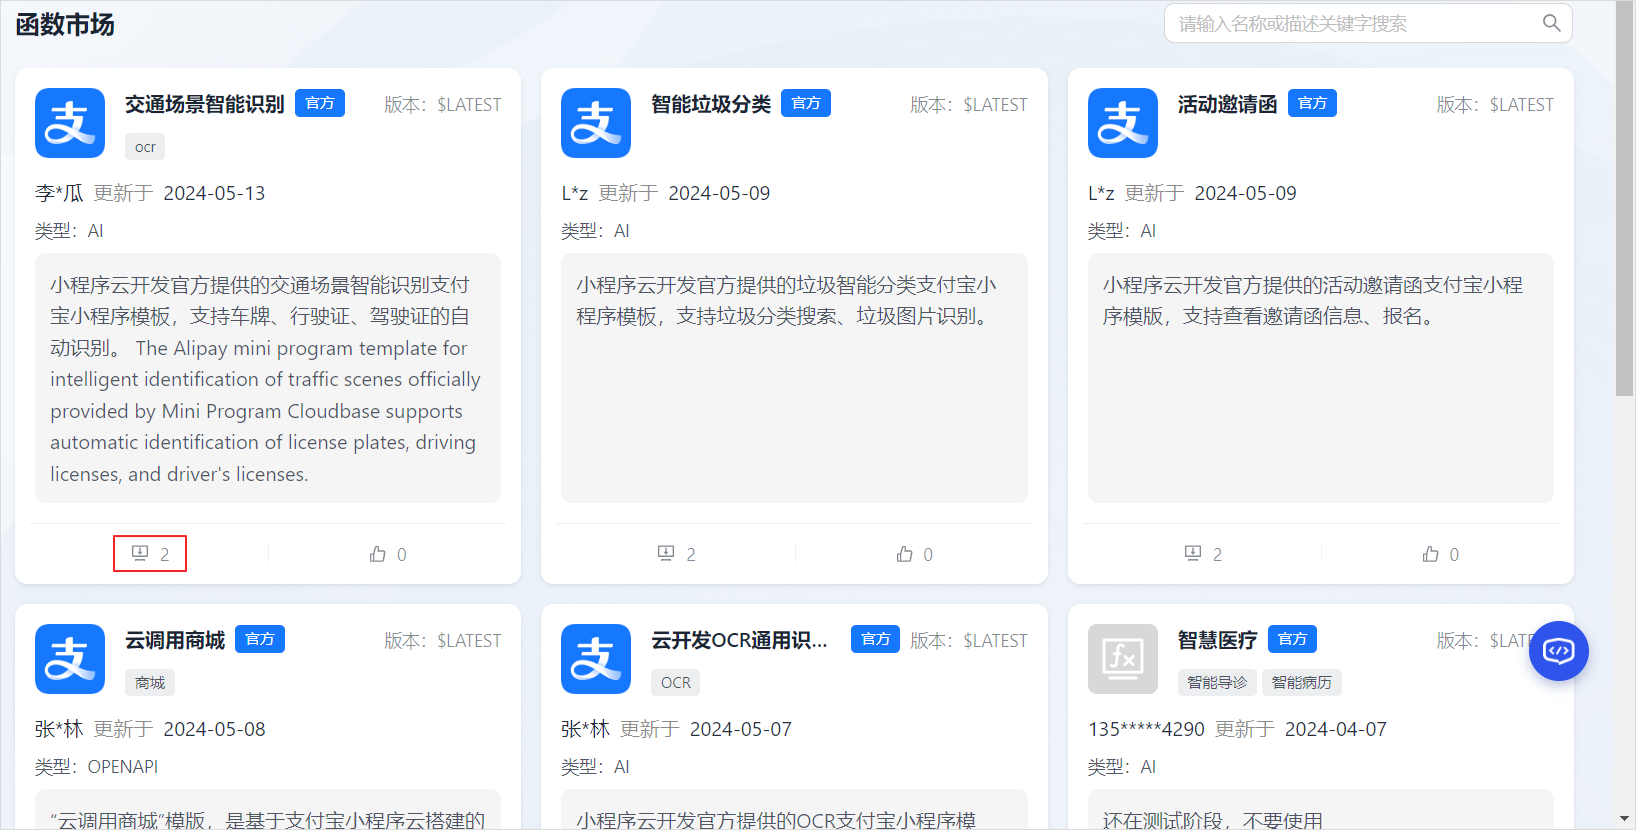Click the vertical scrollbar thumb
This screenshot has height=830, width=1636.
click(1625, 198)
